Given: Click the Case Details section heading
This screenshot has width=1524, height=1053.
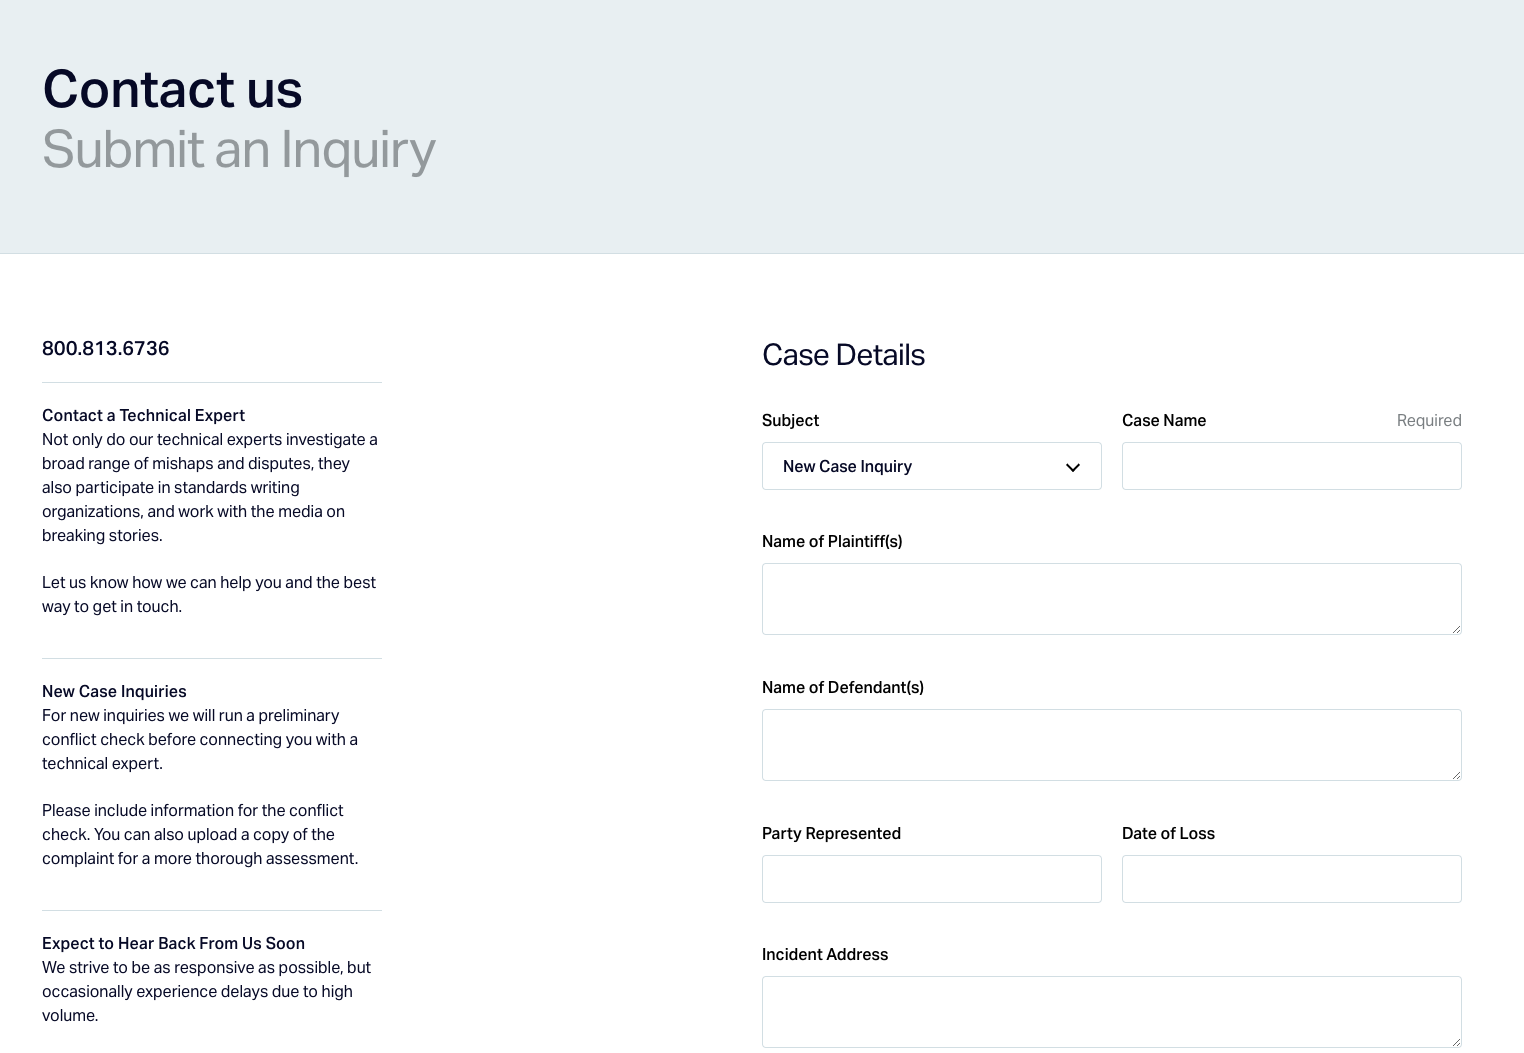Looking at the screenshot, I should pos(843,355).
